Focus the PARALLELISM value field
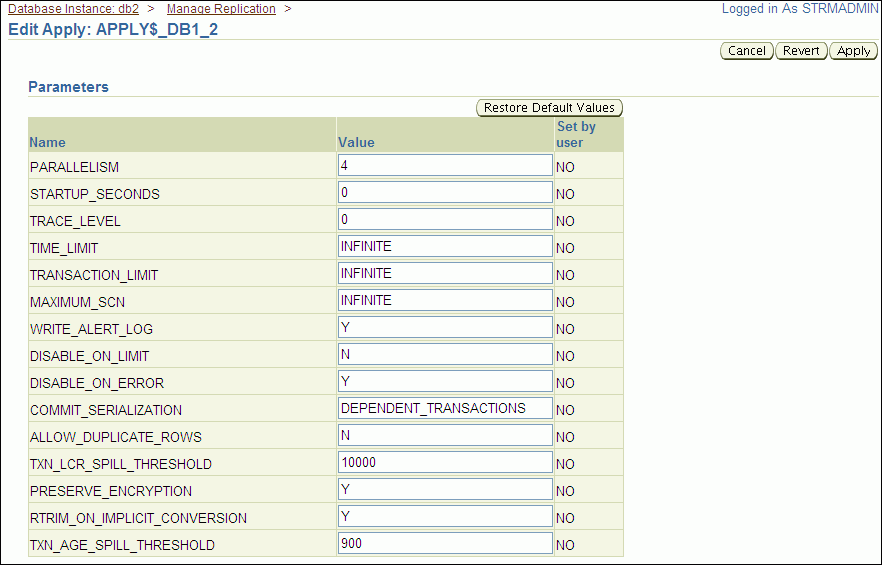The height and width of the screenshot is (565, 882). pos(445,165)
